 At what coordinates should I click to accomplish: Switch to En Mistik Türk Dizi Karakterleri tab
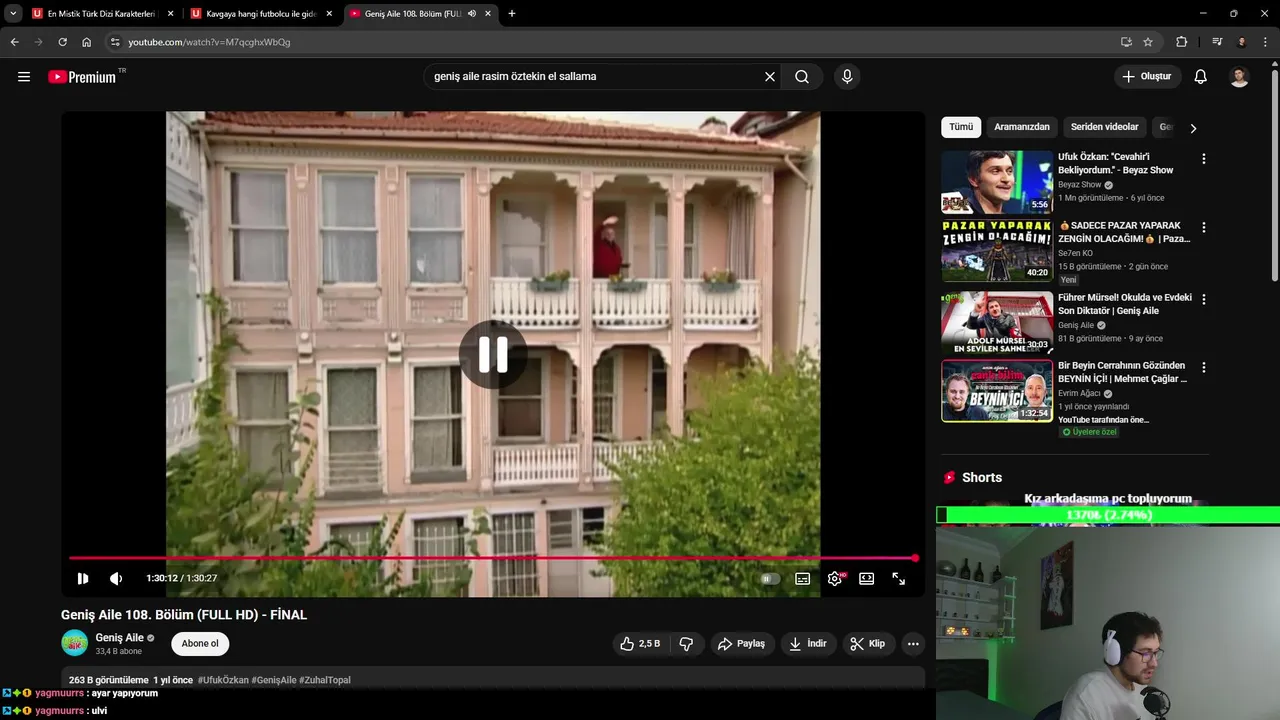click(x=100, y=14)
